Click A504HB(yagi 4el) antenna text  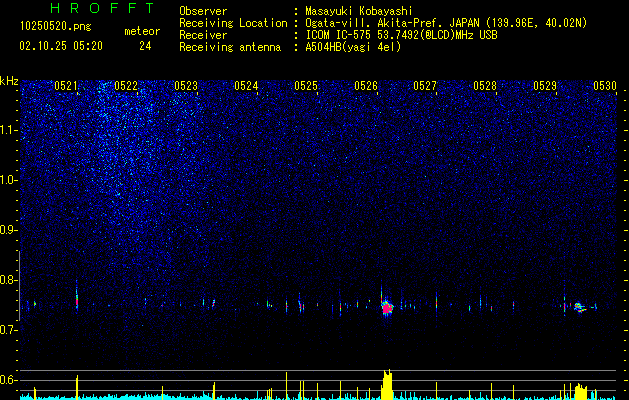[353, 47]
